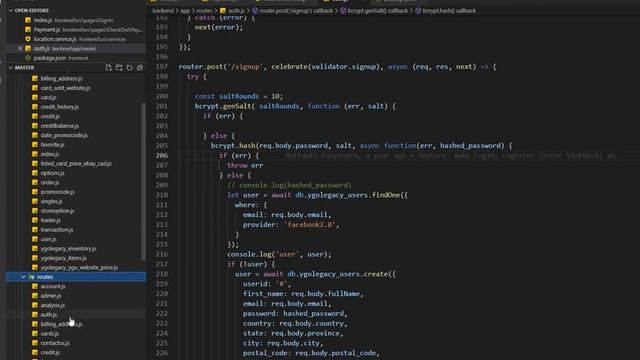The height and width of the screenshot is (360, 640).
Task: Click the 'saltRounds = 10' declaration text
Action: tap(251, 96)
